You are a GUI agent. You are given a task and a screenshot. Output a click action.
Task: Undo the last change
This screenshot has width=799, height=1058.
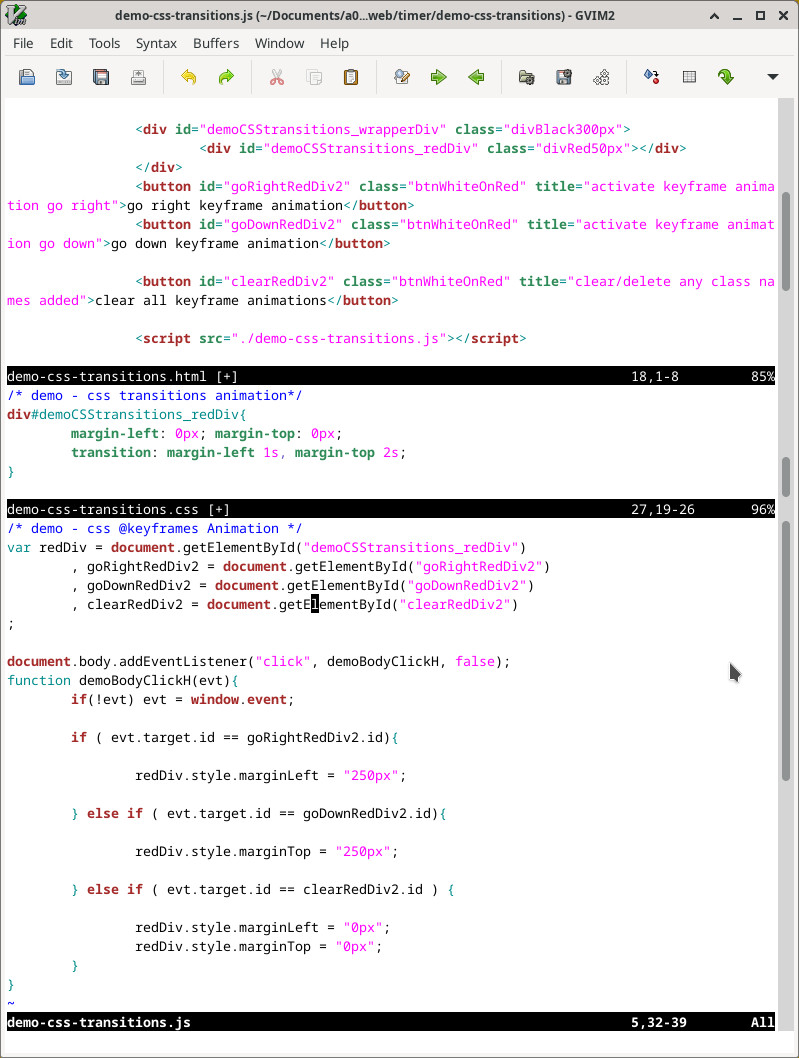point(188,77)
